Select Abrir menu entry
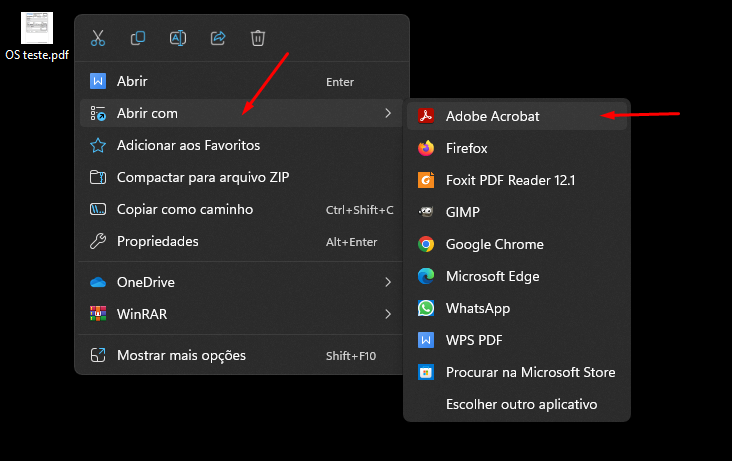 tap(241, 81)
